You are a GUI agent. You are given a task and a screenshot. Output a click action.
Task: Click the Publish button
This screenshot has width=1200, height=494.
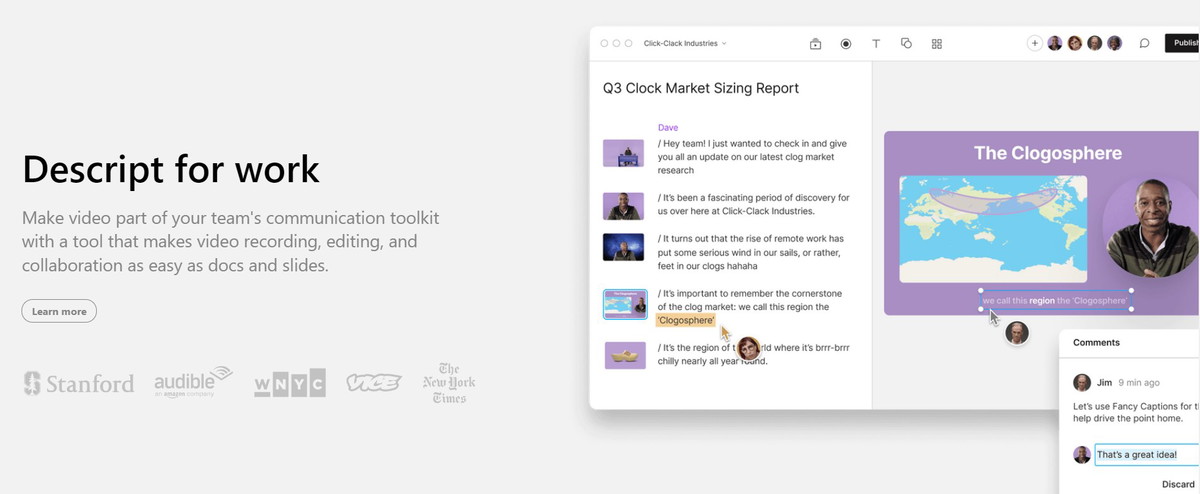[1182, 43]
